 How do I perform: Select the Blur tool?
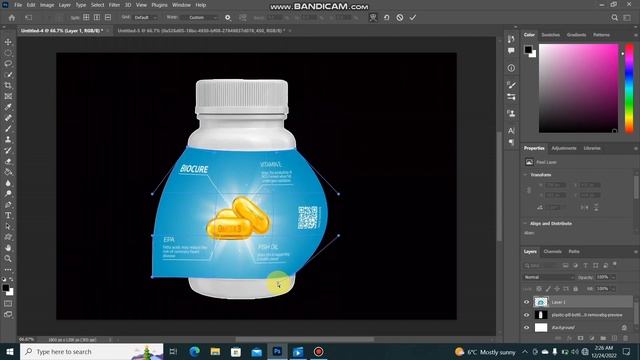click(x=8, y=183)
